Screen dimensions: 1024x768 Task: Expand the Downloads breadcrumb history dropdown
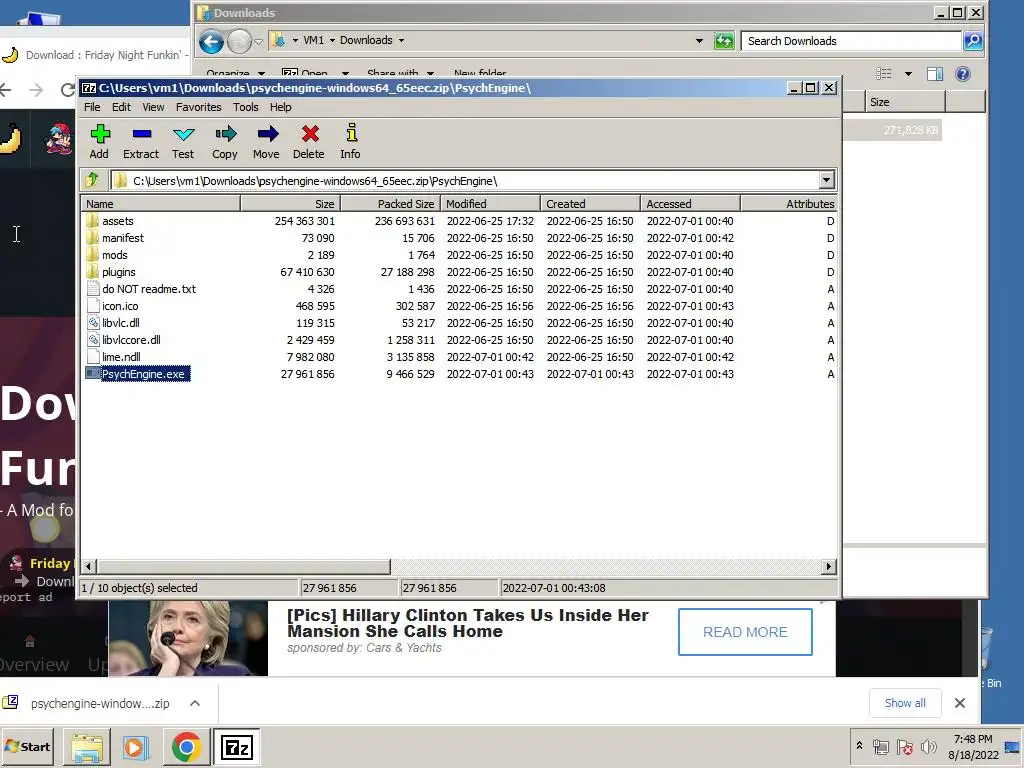tap(699, 40)
